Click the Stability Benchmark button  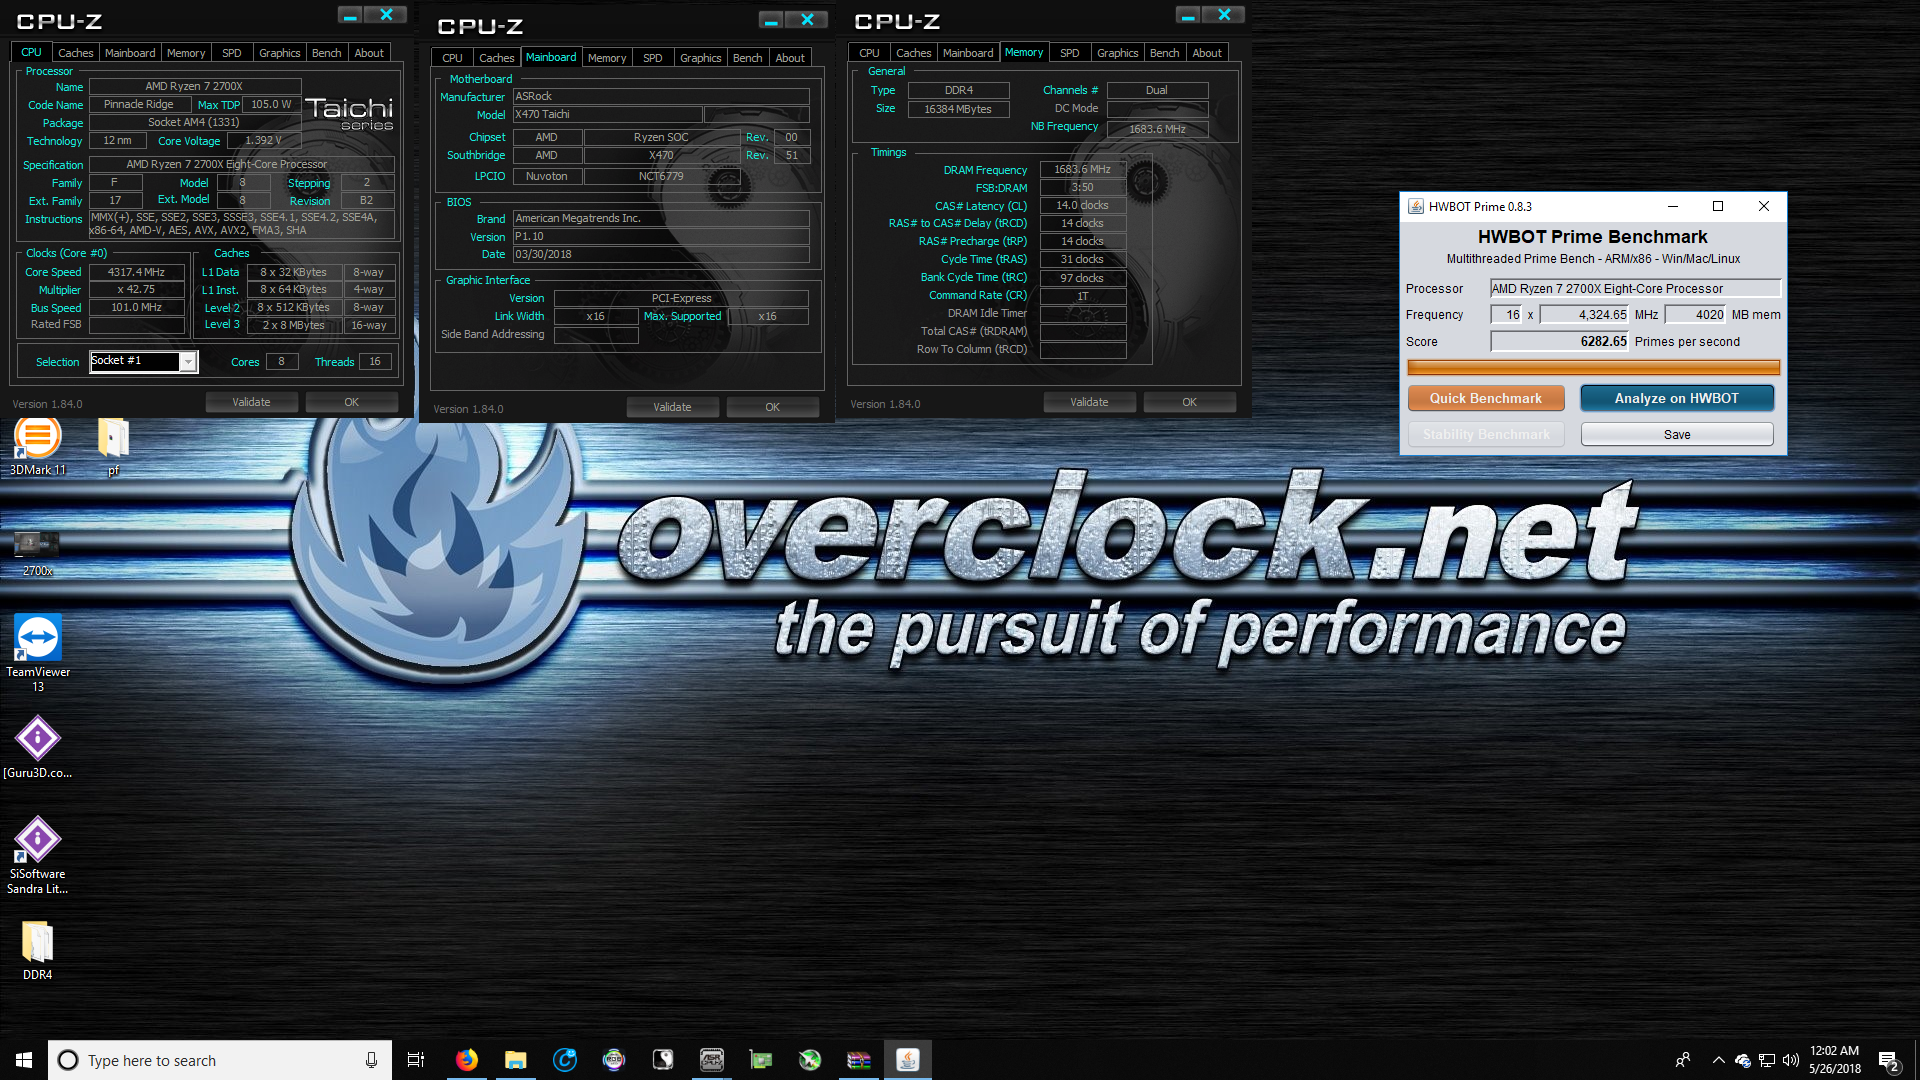pos(1486,434)
